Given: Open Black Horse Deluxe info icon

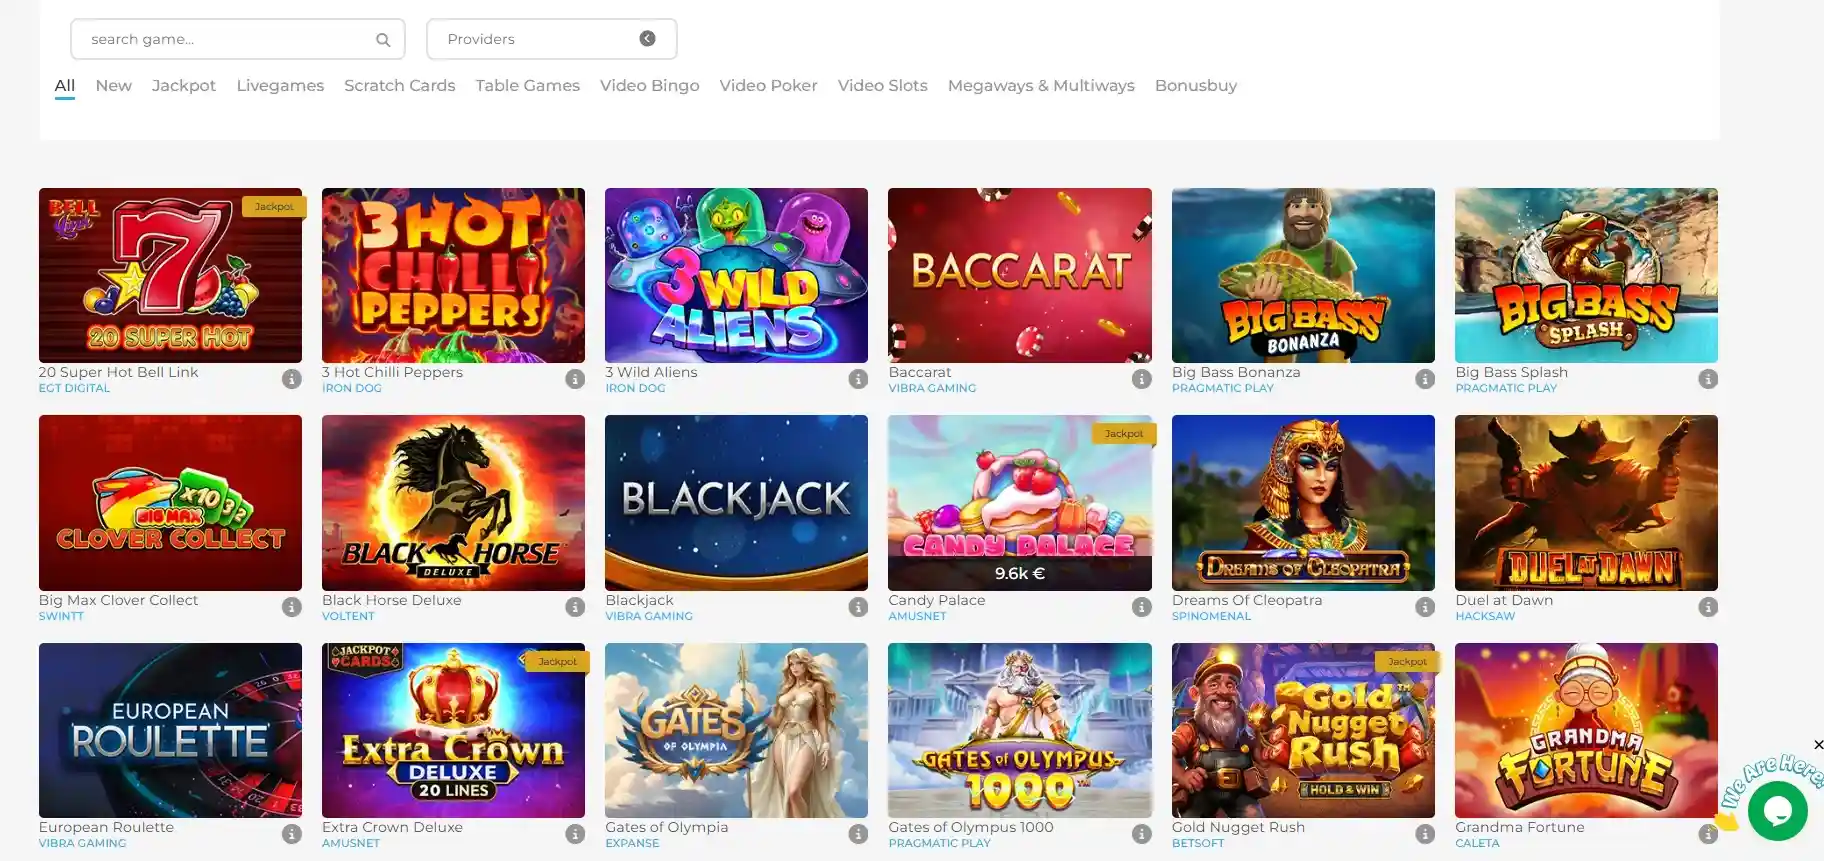Looking at the screenshot, I should point(575,607).
